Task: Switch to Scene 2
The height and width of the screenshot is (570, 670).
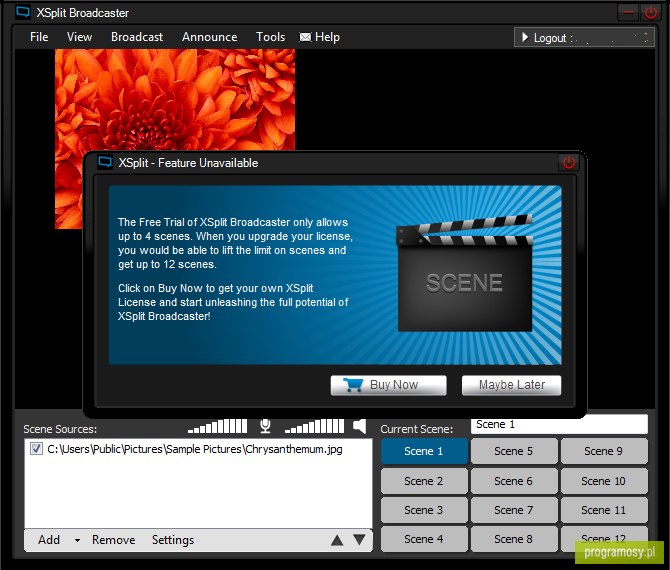Action: click(424, 481)
